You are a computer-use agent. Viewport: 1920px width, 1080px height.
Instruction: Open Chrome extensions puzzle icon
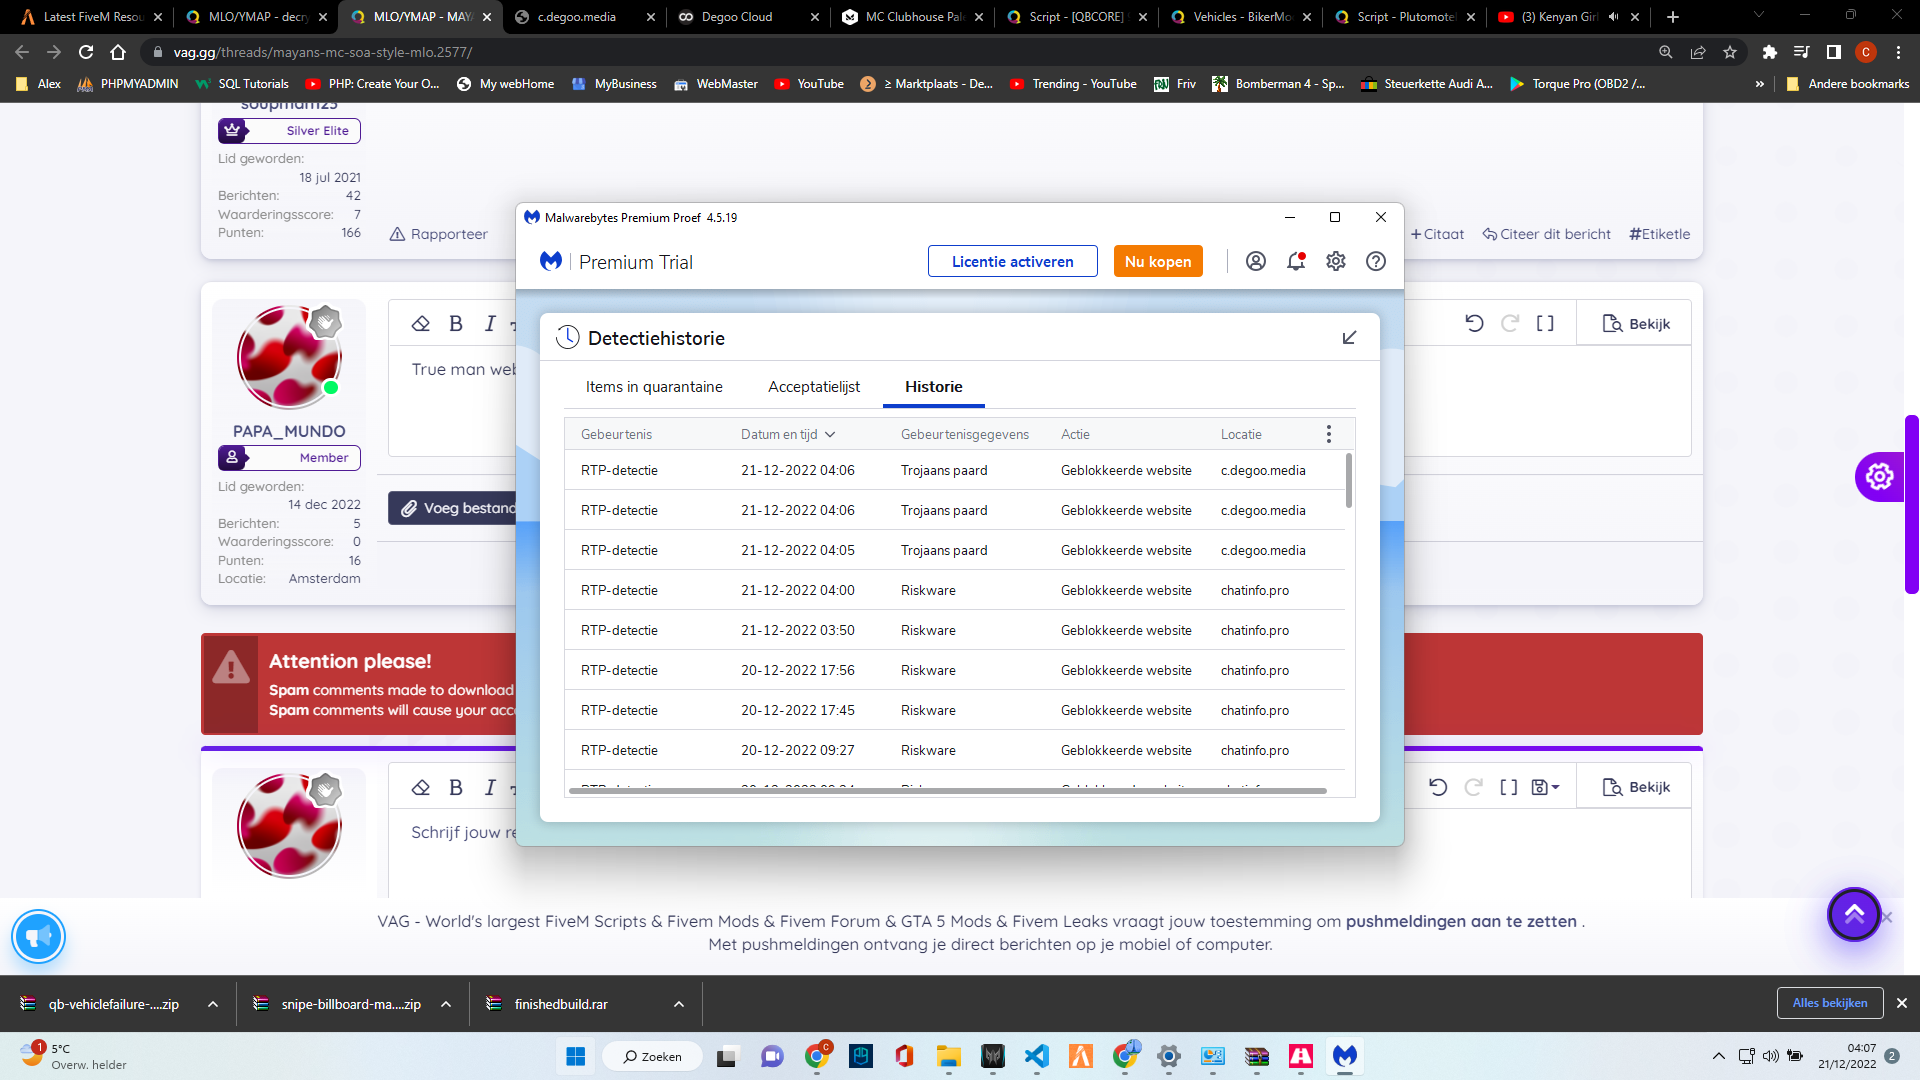coord(1769,52)
